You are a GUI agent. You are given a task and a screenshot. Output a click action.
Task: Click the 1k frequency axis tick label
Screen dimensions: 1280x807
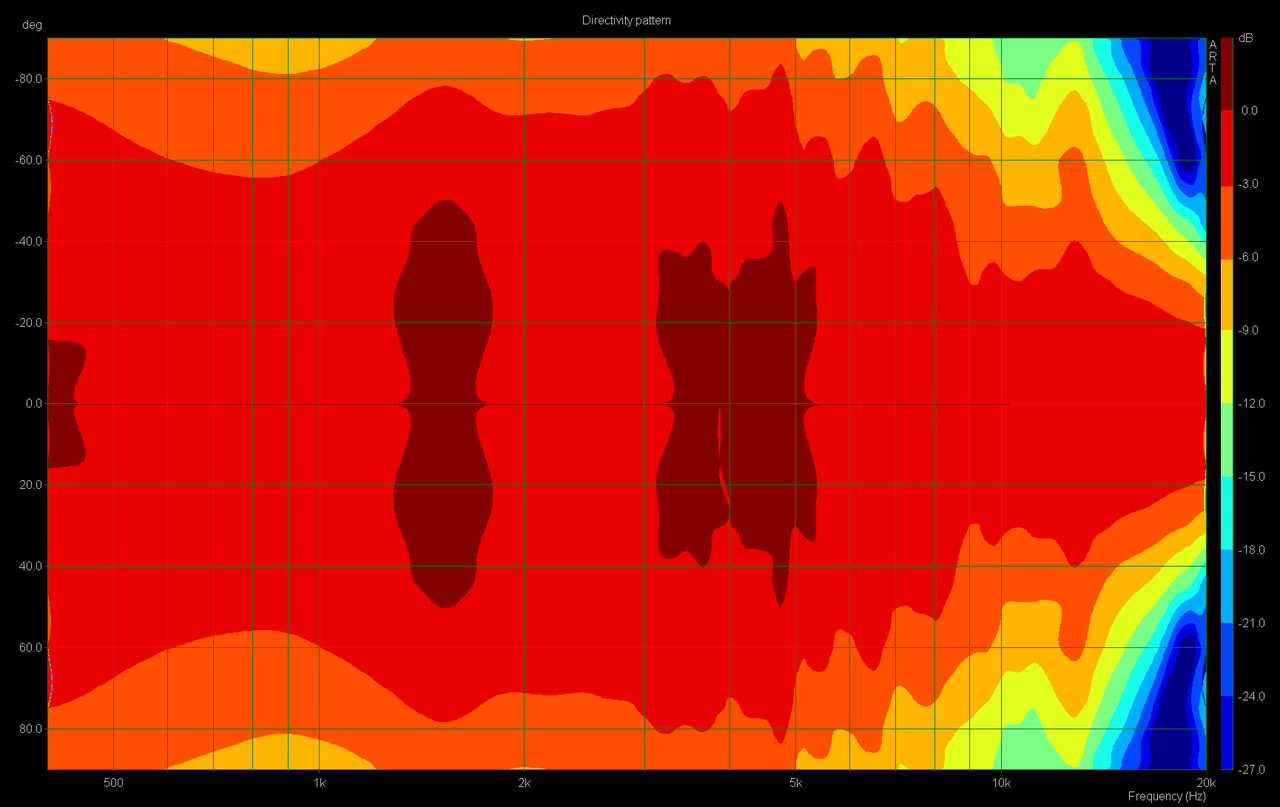[319, 781]
